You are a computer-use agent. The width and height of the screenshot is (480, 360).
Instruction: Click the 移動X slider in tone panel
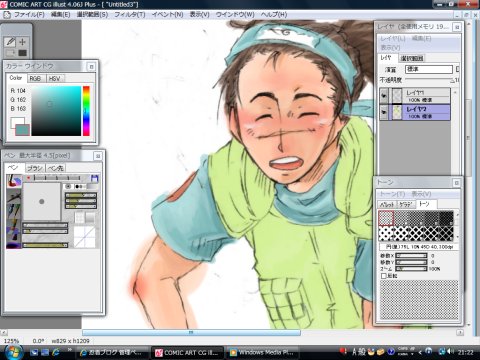pos(411,256)
